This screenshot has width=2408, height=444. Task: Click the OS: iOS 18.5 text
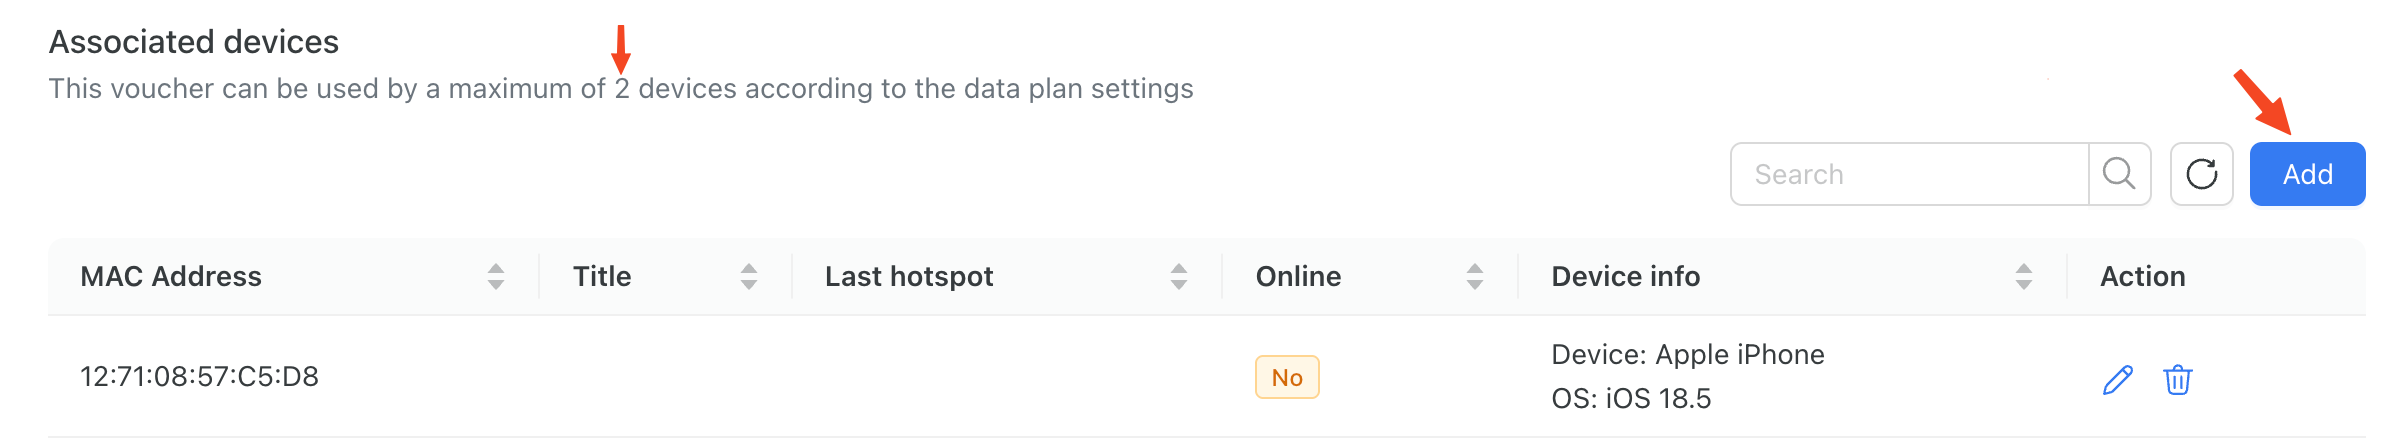1631,399
